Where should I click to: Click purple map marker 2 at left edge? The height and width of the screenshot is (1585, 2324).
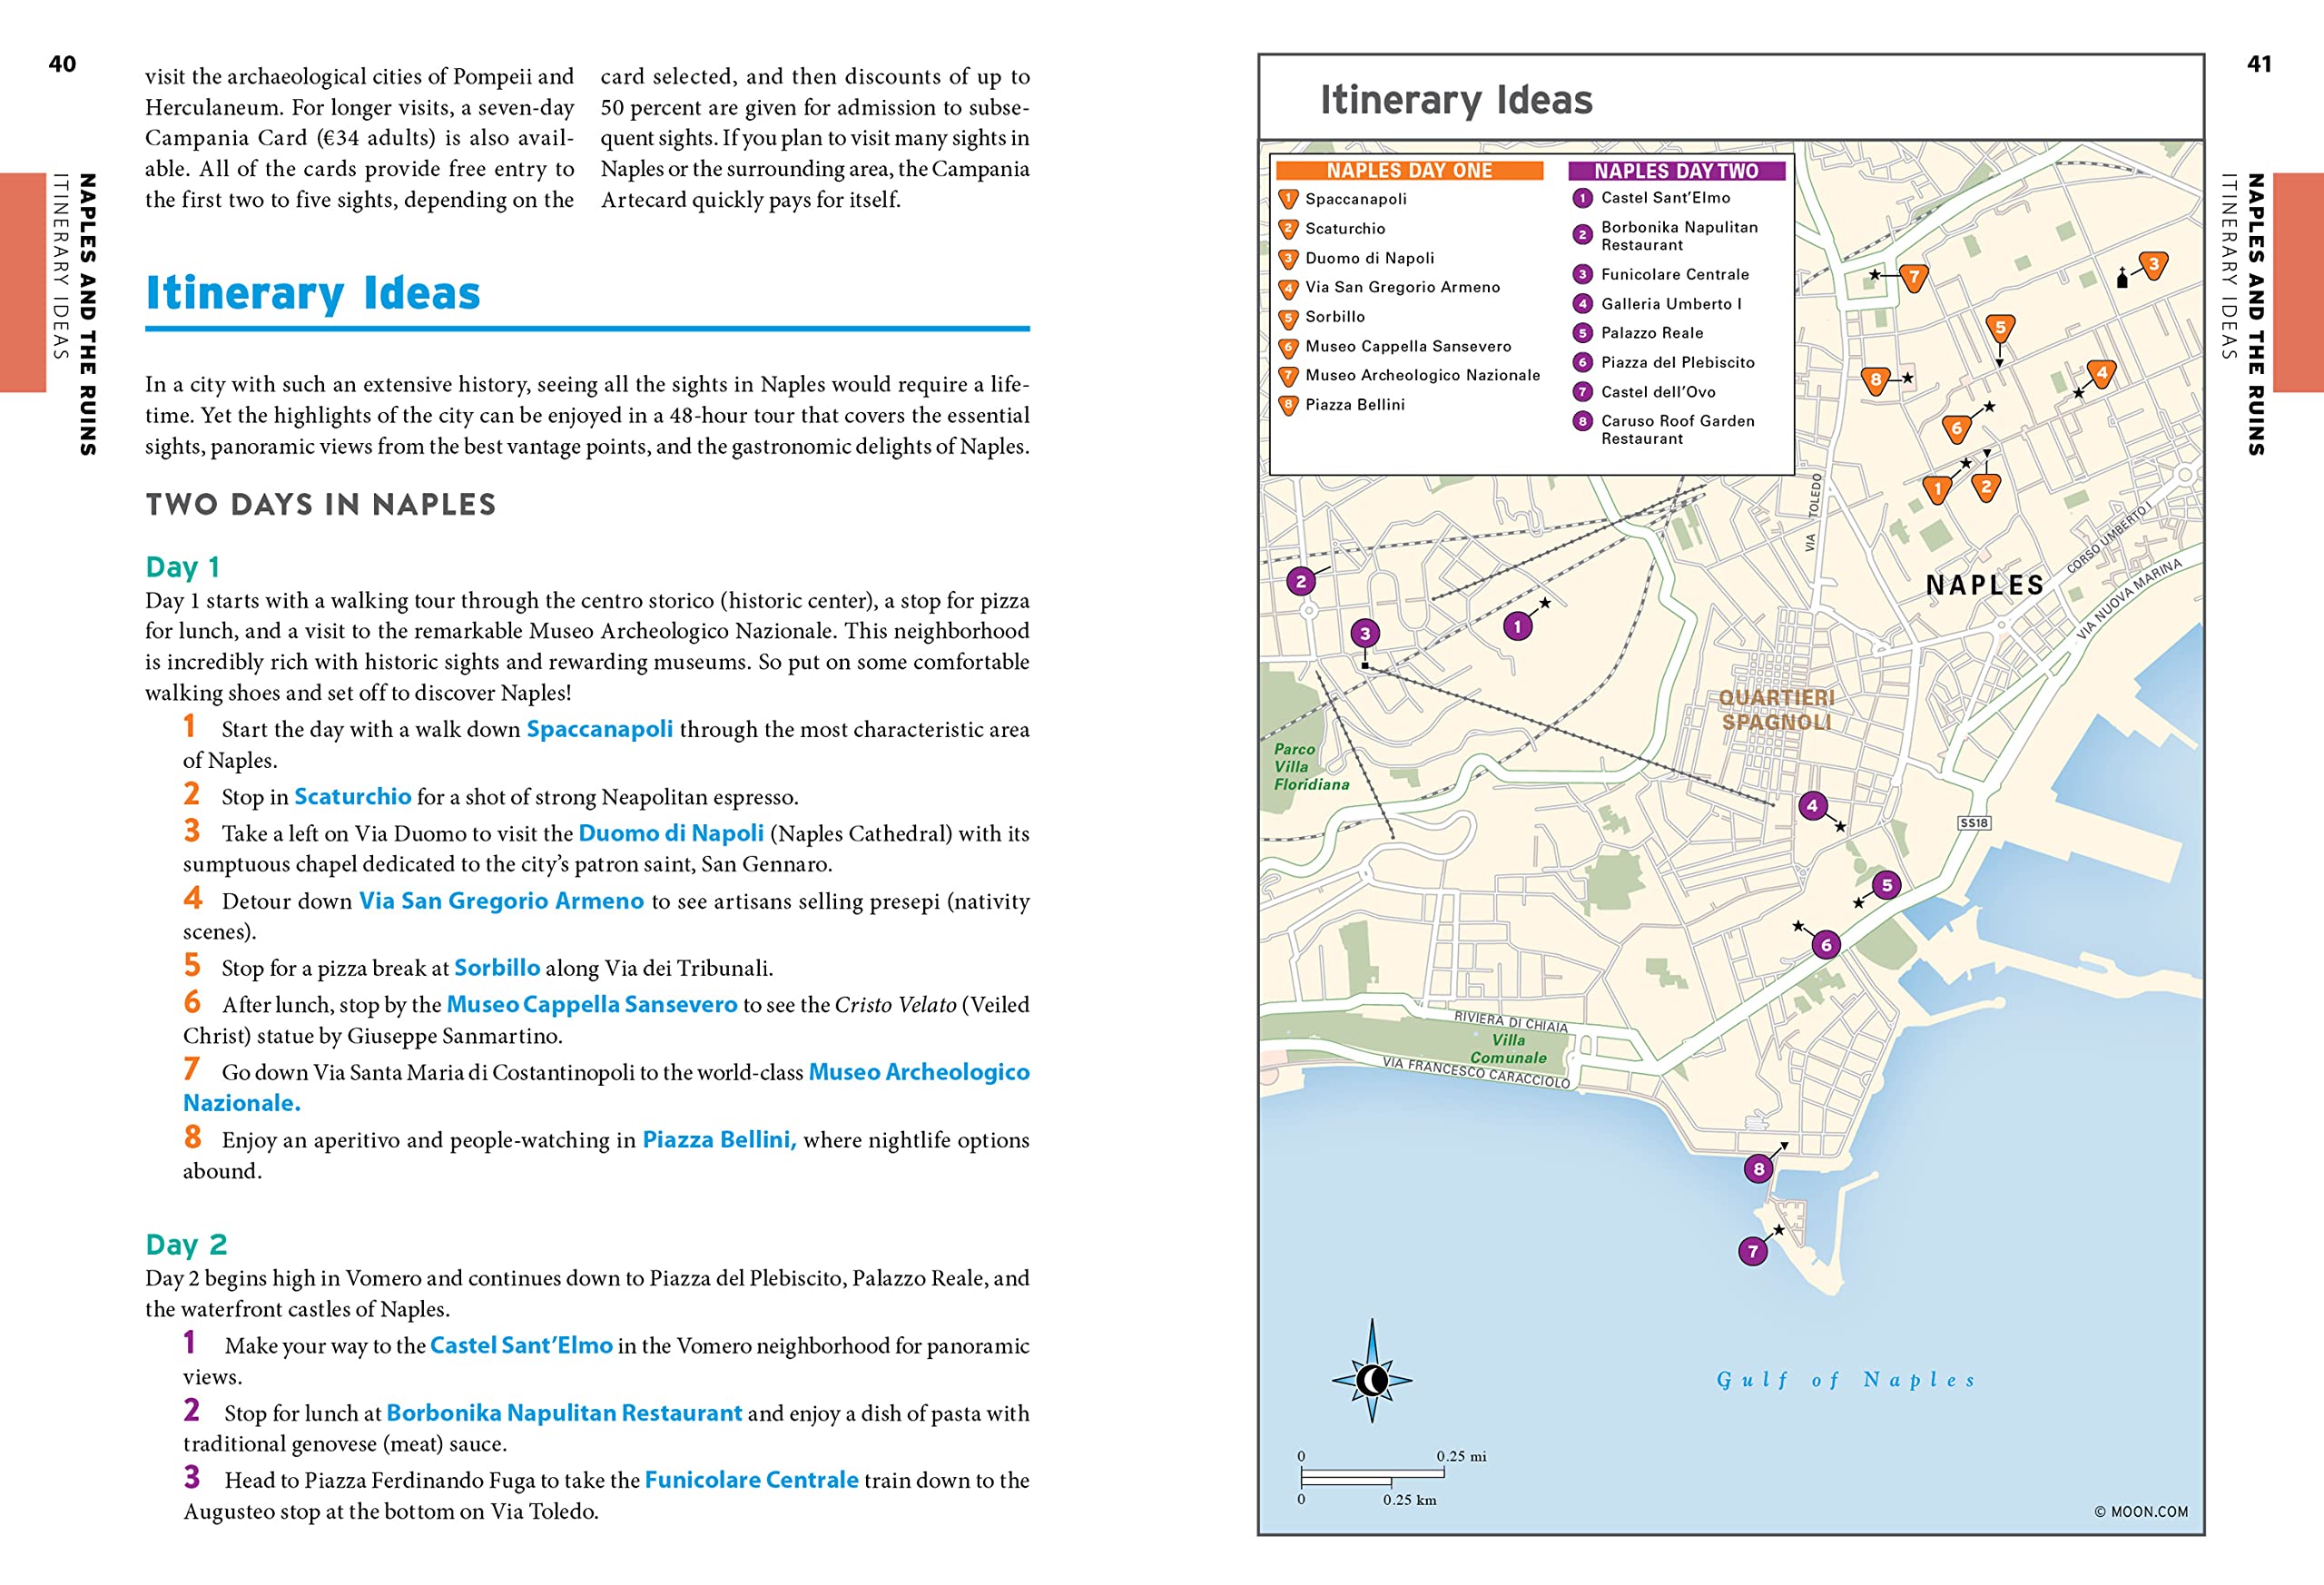1300,581
